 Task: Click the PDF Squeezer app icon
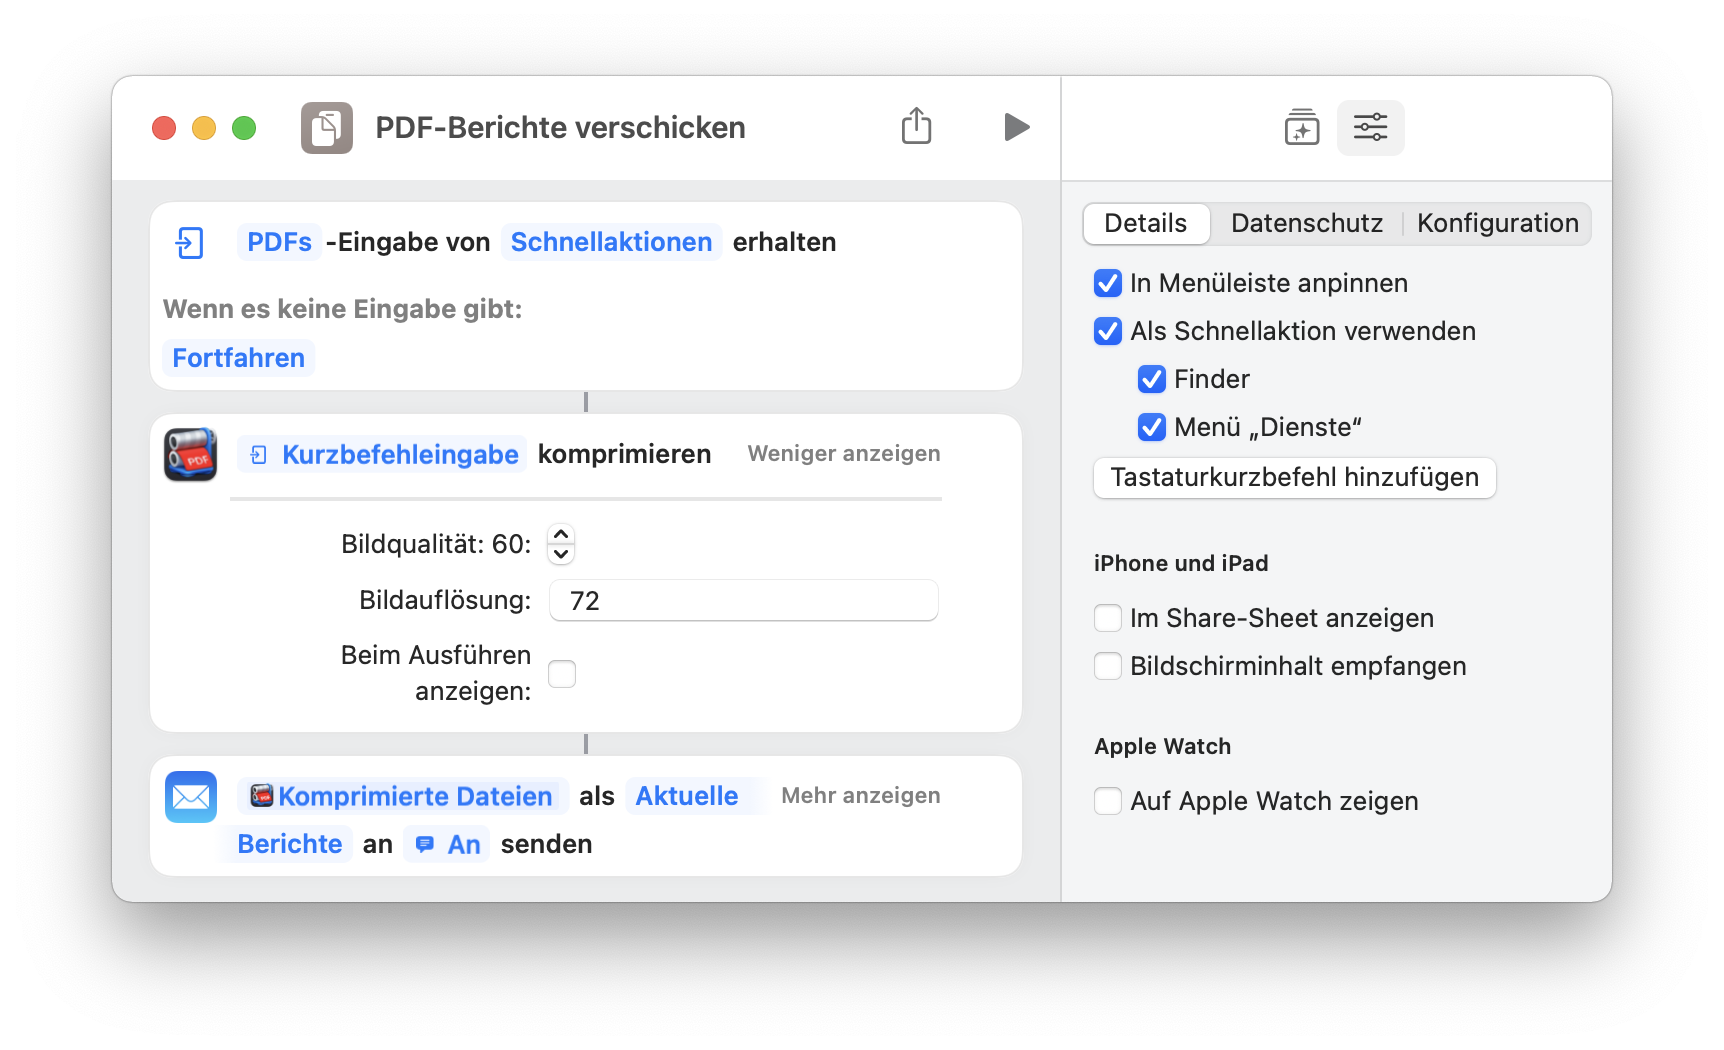[x=191, y=455]
